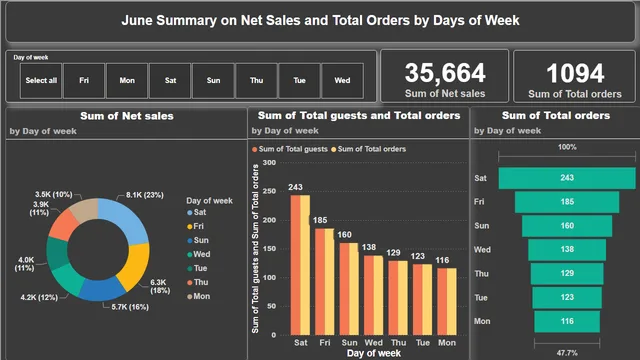Click the Sat bar in the column chart
This screenshot has width=640, height=360.
click(300, 265)
